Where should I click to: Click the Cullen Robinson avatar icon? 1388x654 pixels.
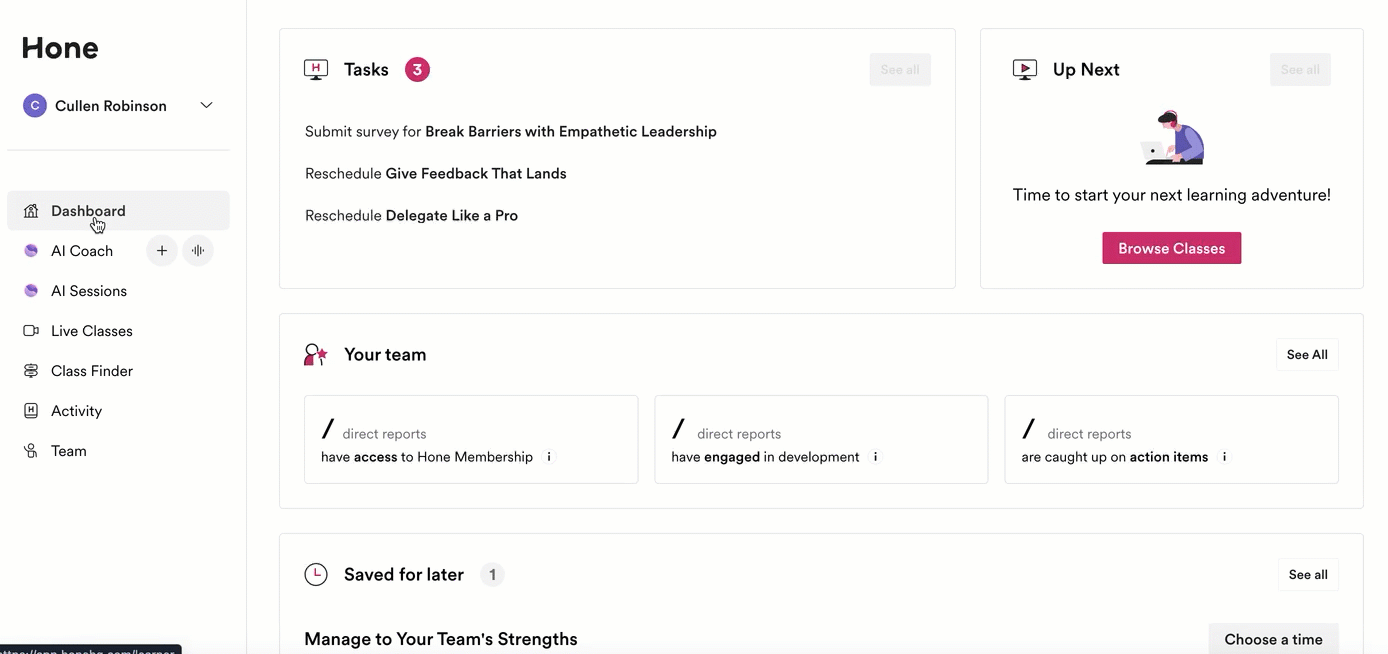click(x=35, y=106)
